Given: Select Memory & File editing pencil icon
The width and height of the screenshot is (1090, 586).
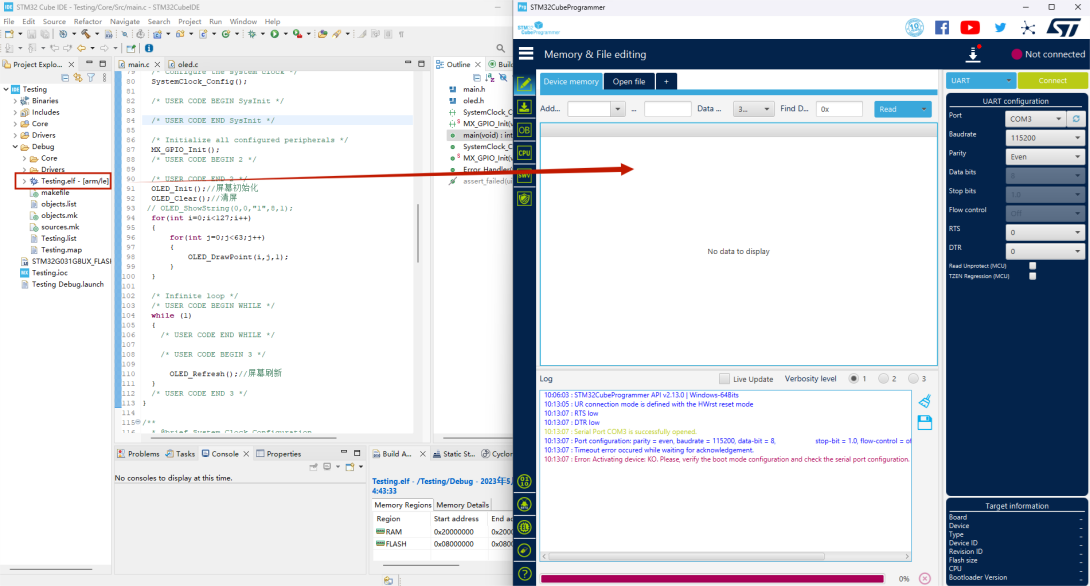Looking at the screenshot, I should 525,84.
